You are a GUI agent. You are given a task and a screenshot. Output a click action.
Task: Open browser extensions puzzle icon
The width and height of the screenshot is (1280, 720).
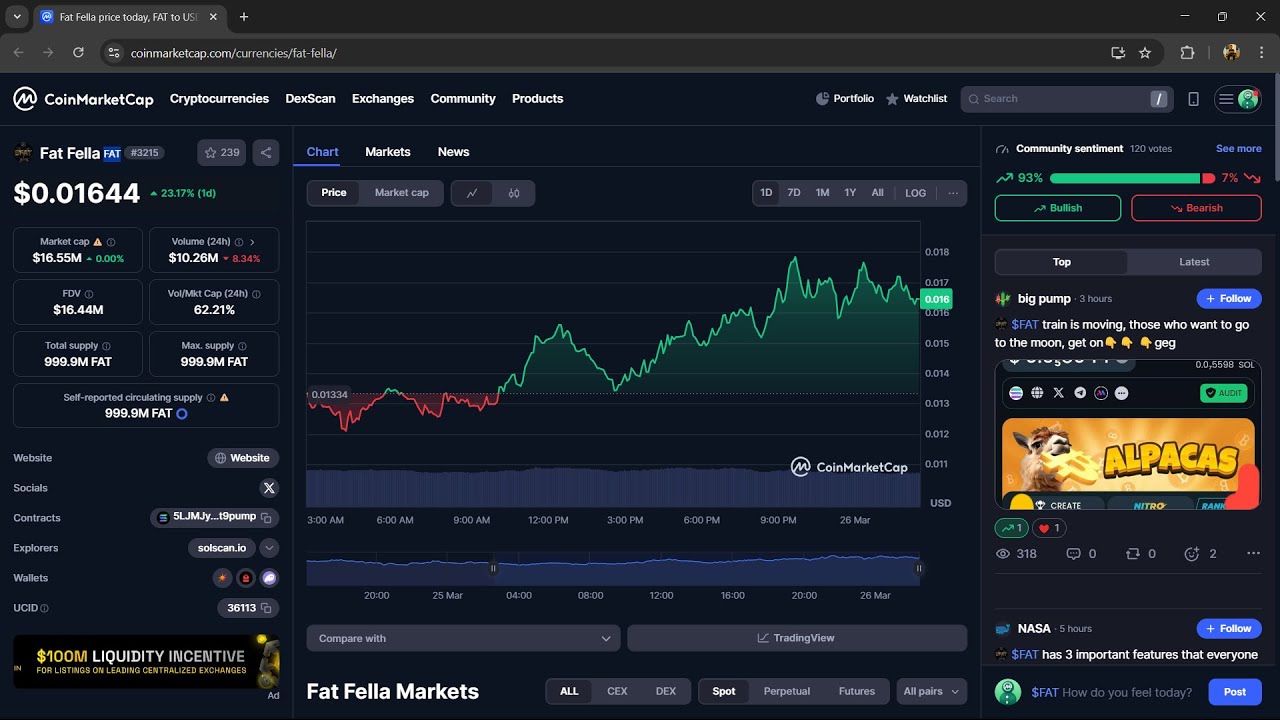1187,53
